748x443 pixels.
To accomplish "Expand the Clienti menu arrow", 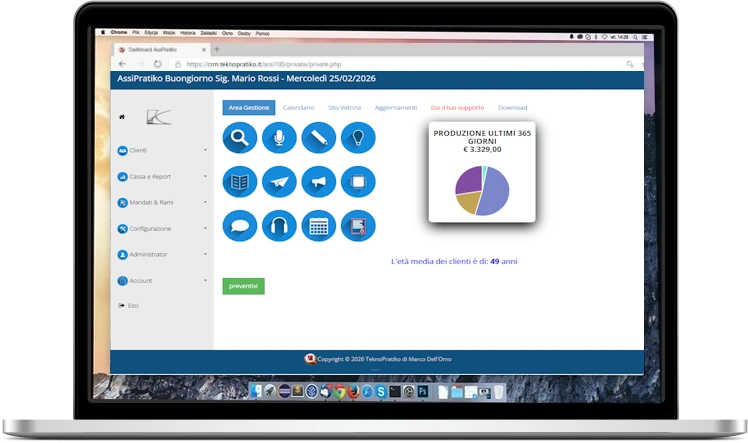I will (x=205, y=150).
